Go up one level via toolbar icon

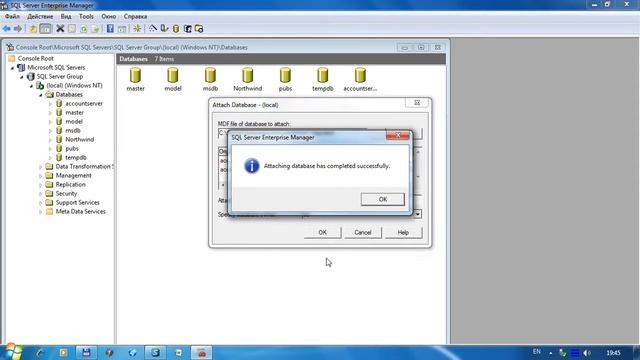(x=33, y=29)
